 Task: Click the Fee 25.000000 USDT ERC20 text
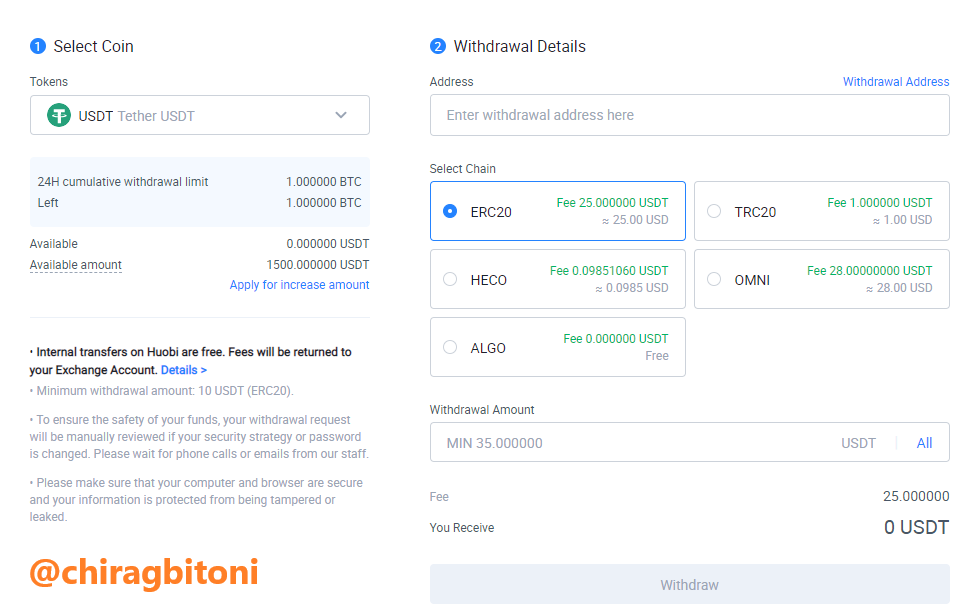tap(612, 203)
